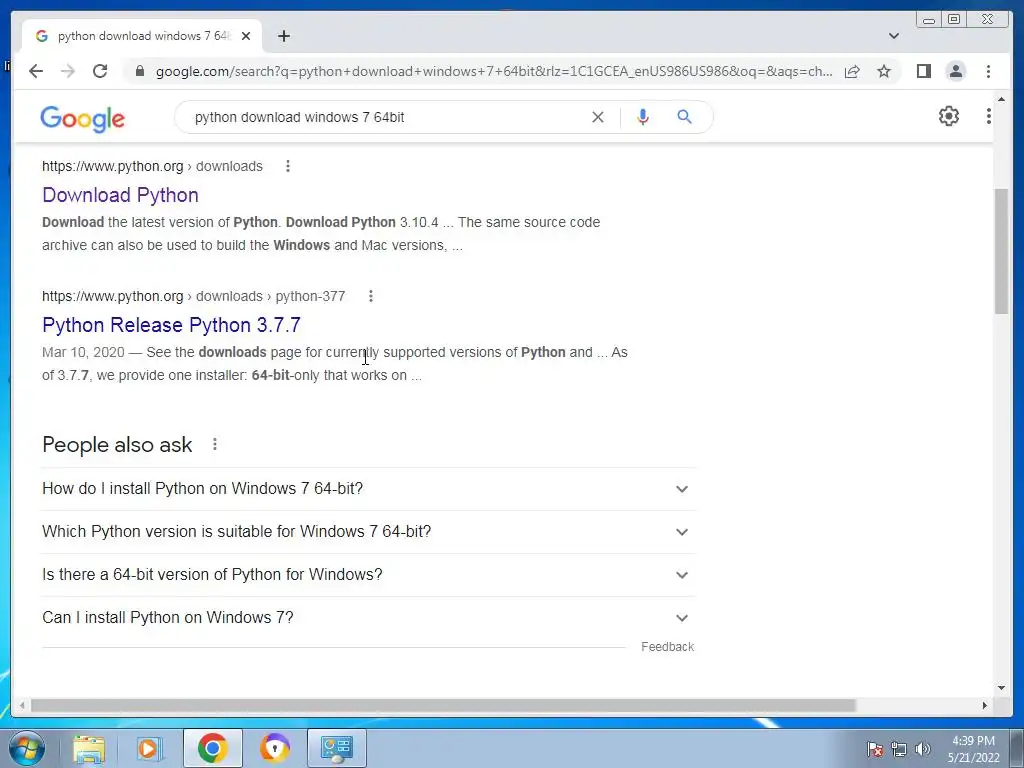
Task: Open the Download Python result
Action: 120,195
